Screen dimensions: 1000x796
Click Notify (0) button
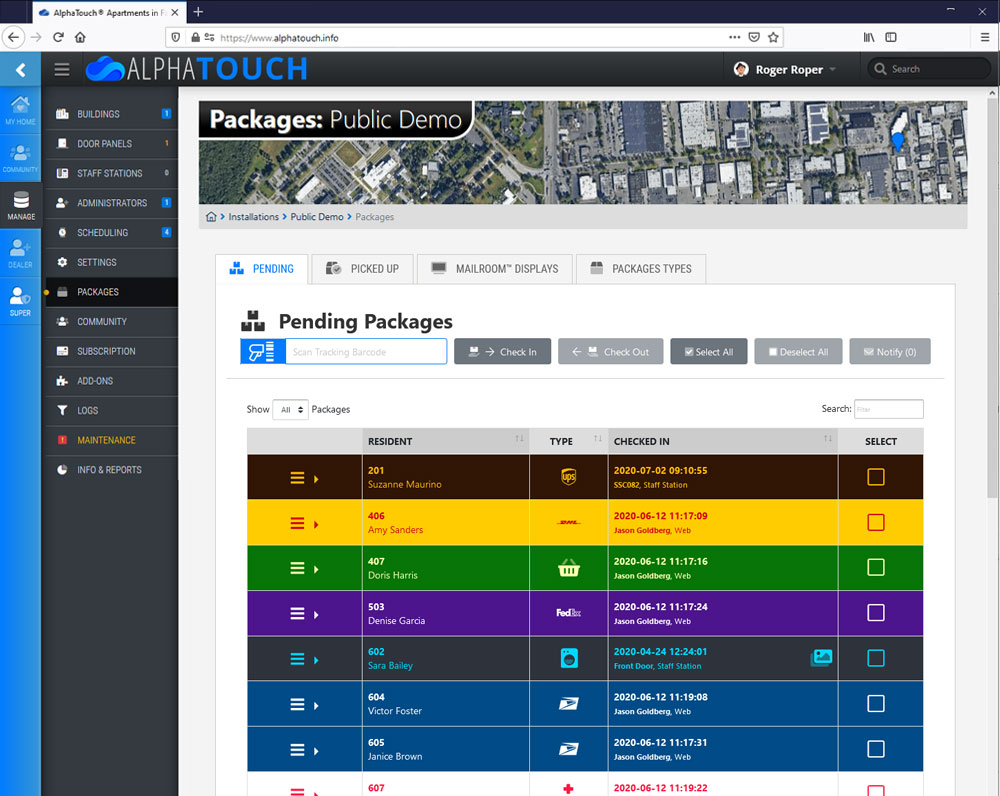[890, 351]
